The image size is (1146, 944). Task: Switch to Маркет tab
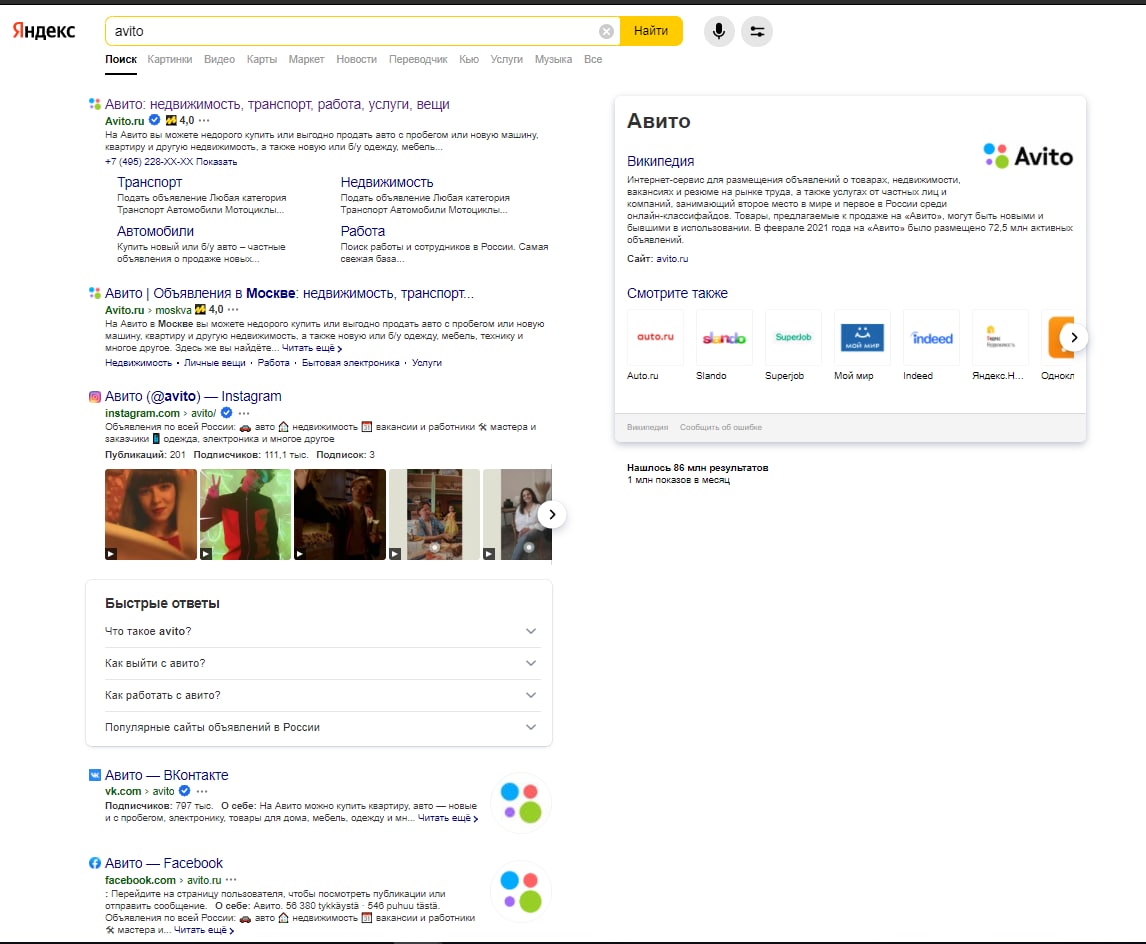(306, 59)
